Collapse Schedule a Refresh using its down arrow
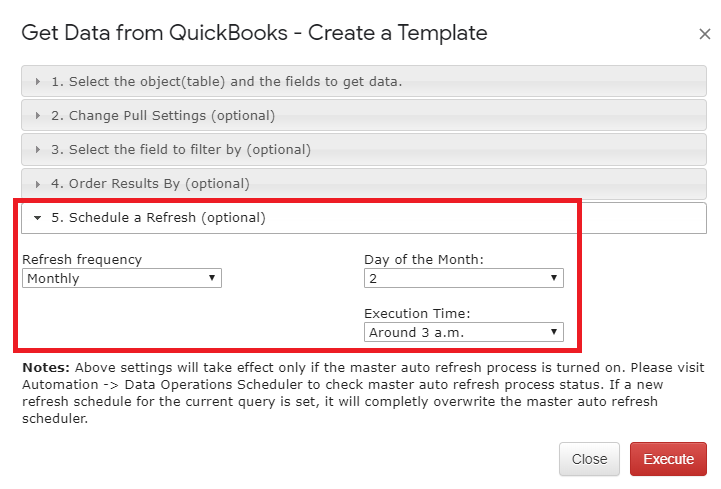Image resolution: width=721 pixels, height=489 pixels. [38, 218]
